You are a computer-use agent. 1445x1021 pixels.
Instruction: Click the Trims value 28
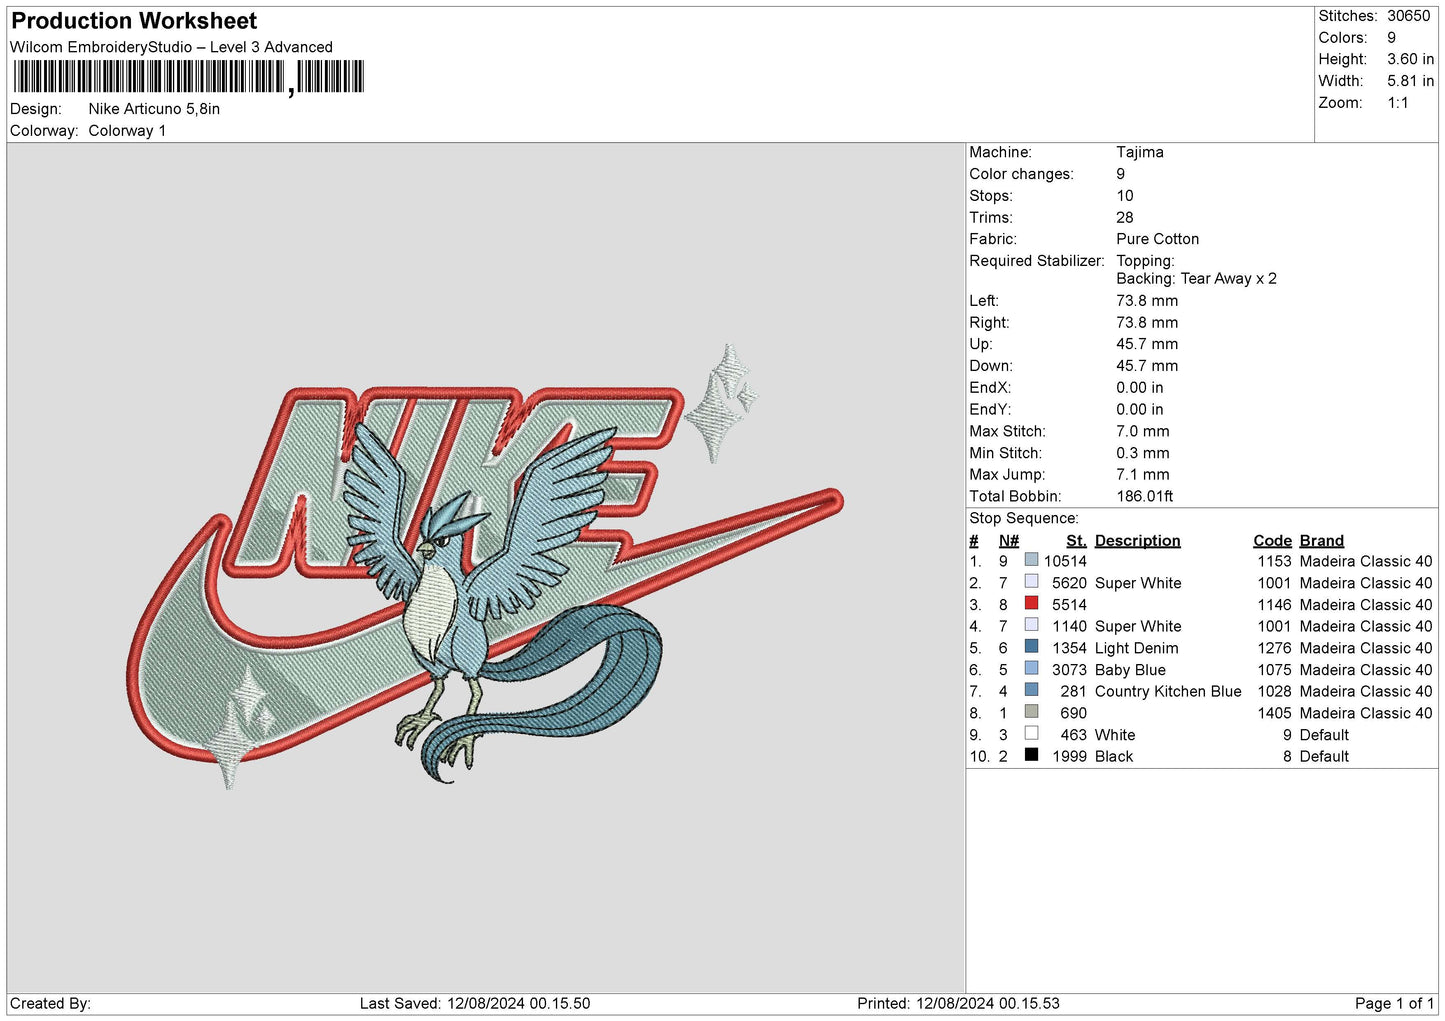[1125, 217]
